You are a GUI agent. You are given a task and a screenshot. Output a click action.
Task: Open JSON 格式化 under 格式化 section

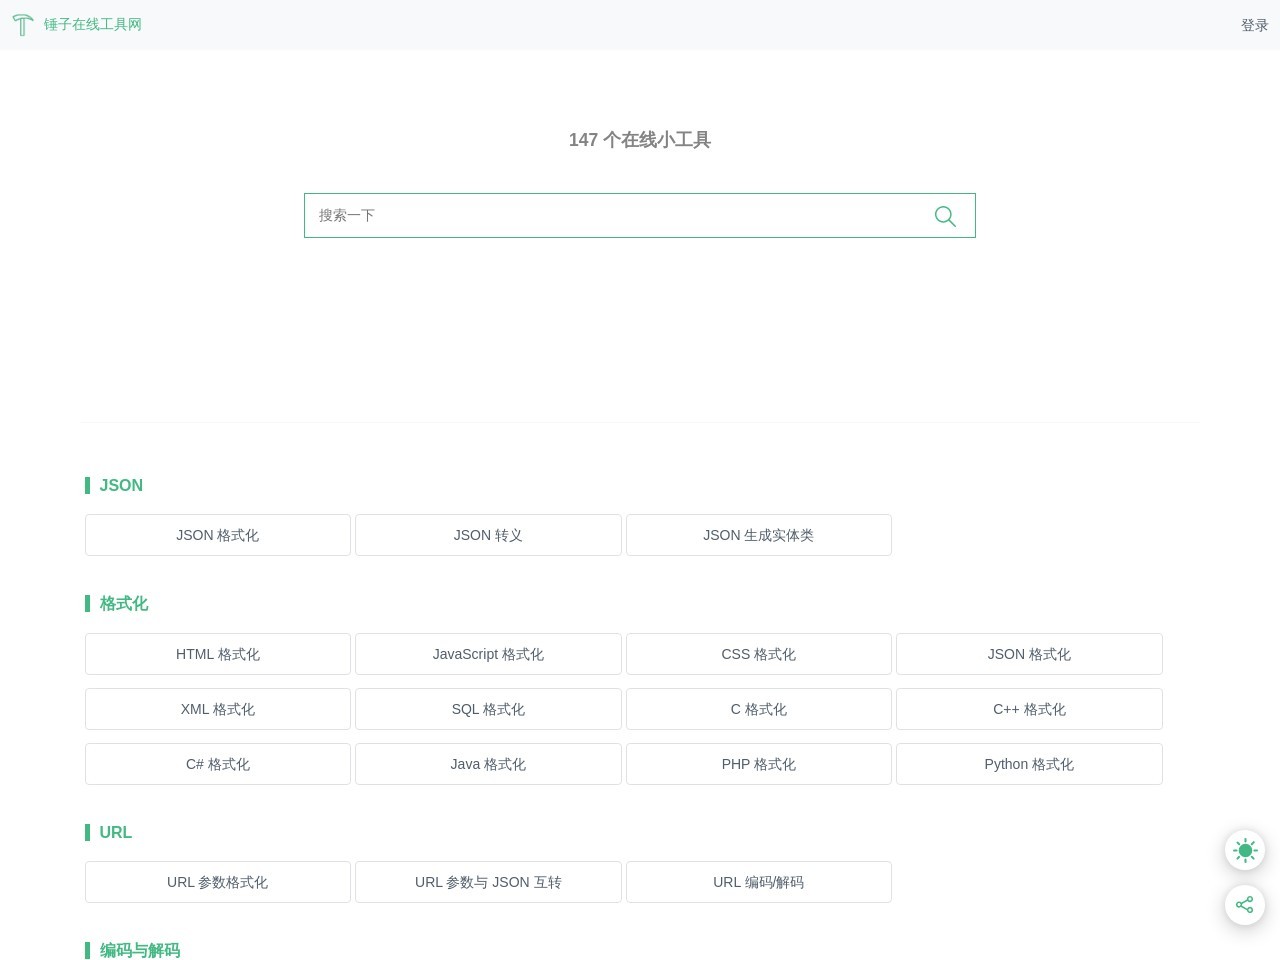coord(1029,654)
